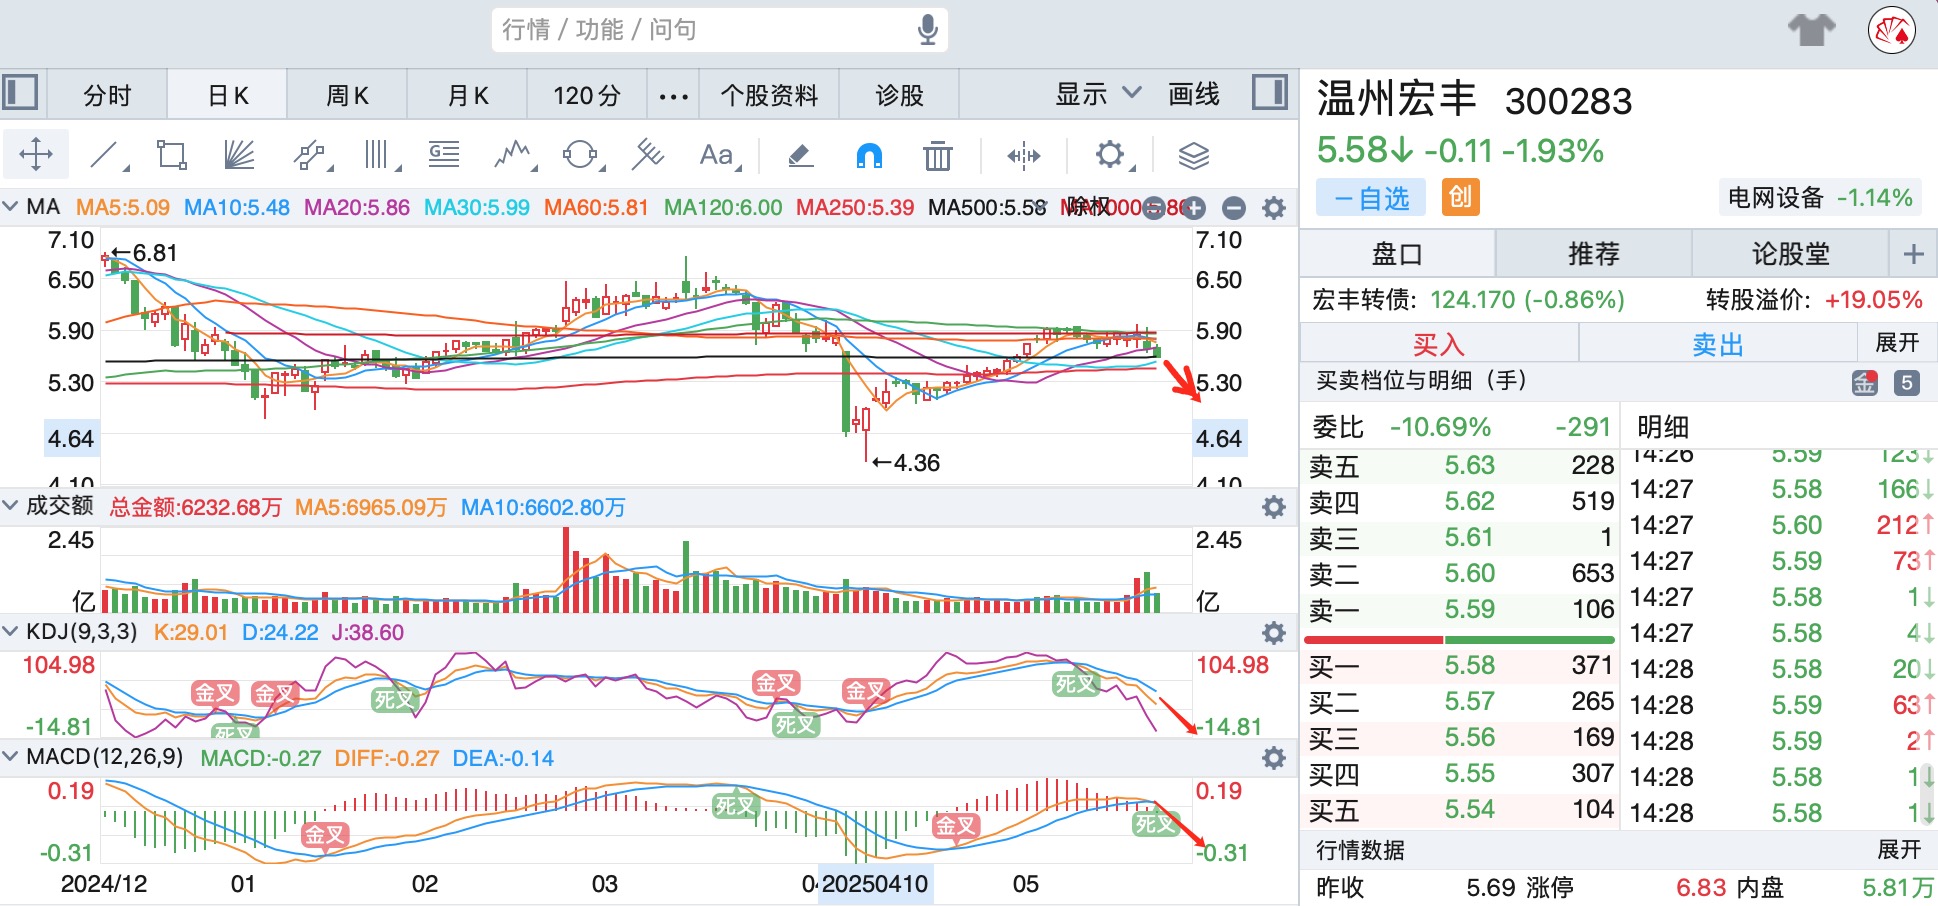Screen dimensions: 1938x906
Task: Select the Aa text annotation tool
Action: pyautogui.click(x=718, y=155)
